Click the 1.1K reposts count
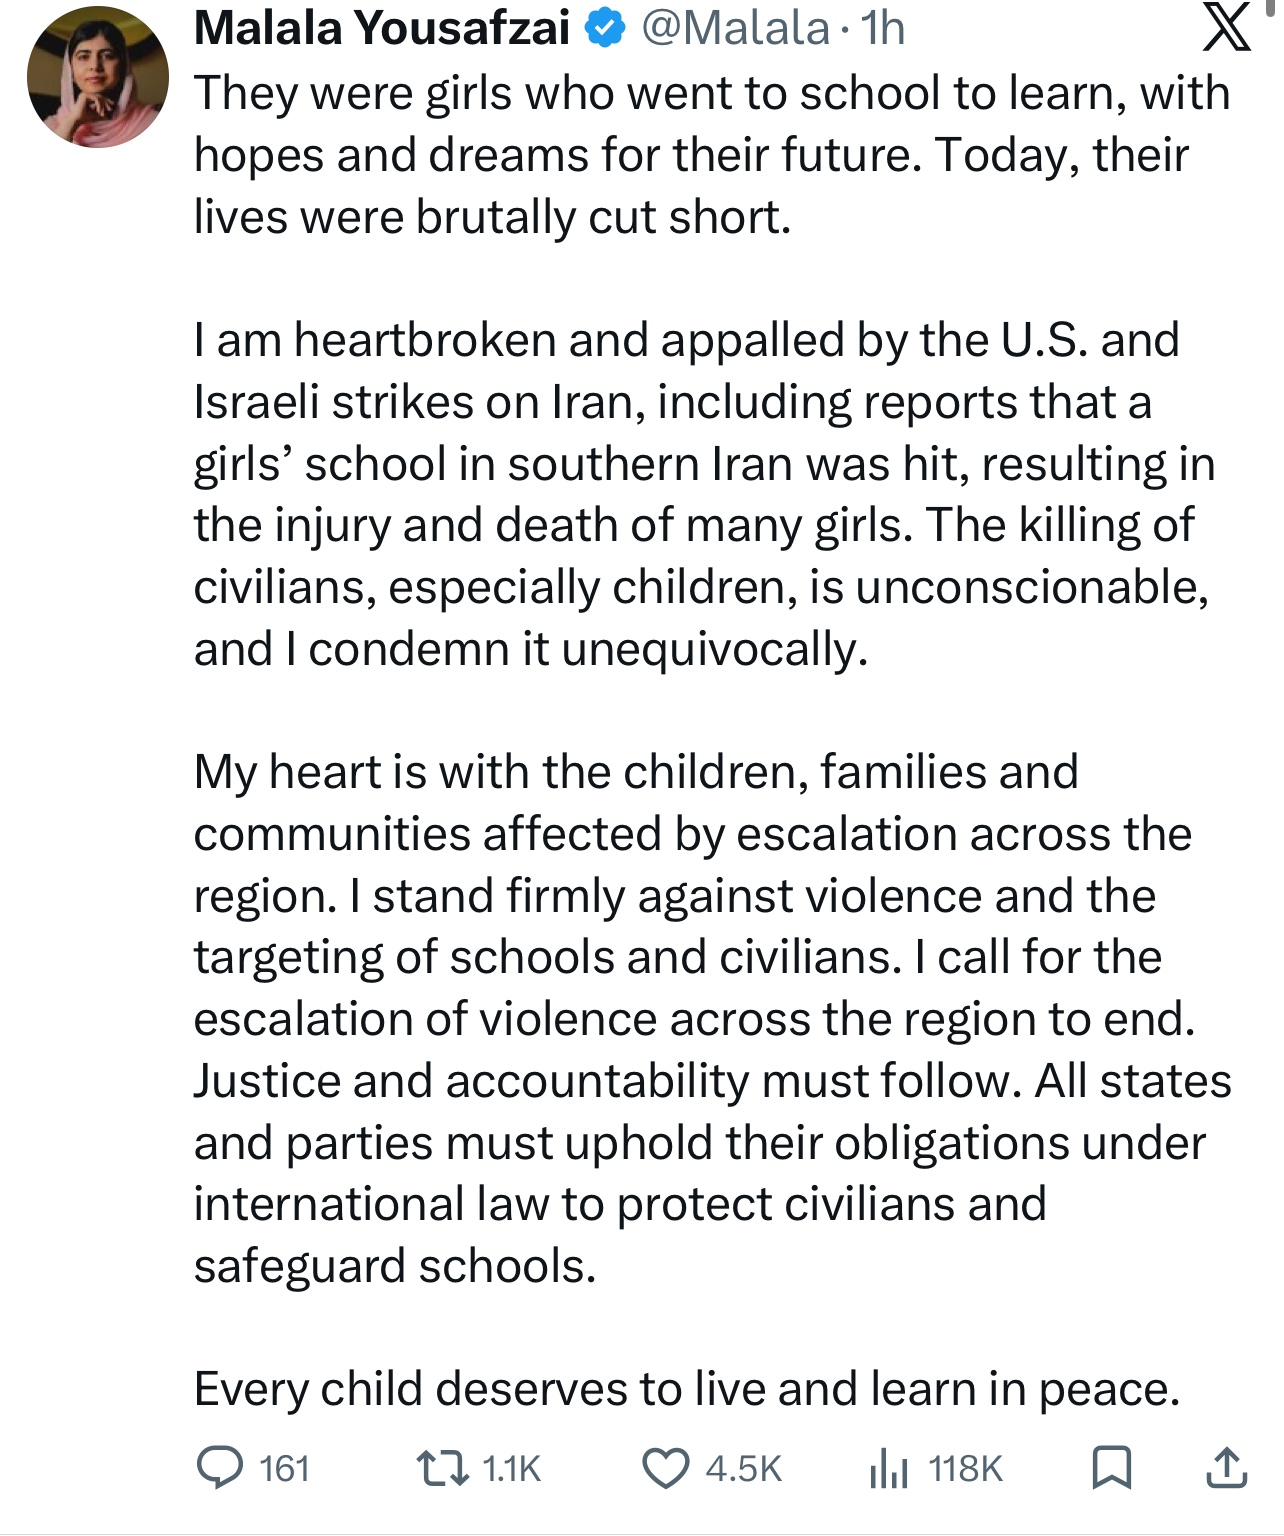This screenshot has height=1536, width=1284. pyautogui.click(x=511, y=1468)
